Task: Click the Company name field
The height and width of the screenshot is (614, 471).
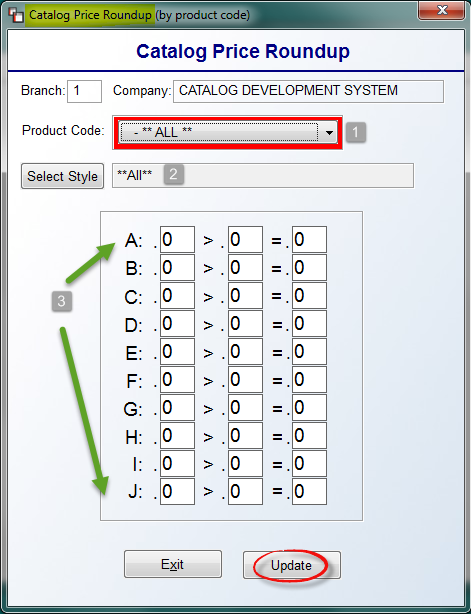Action: coord(309,91)
